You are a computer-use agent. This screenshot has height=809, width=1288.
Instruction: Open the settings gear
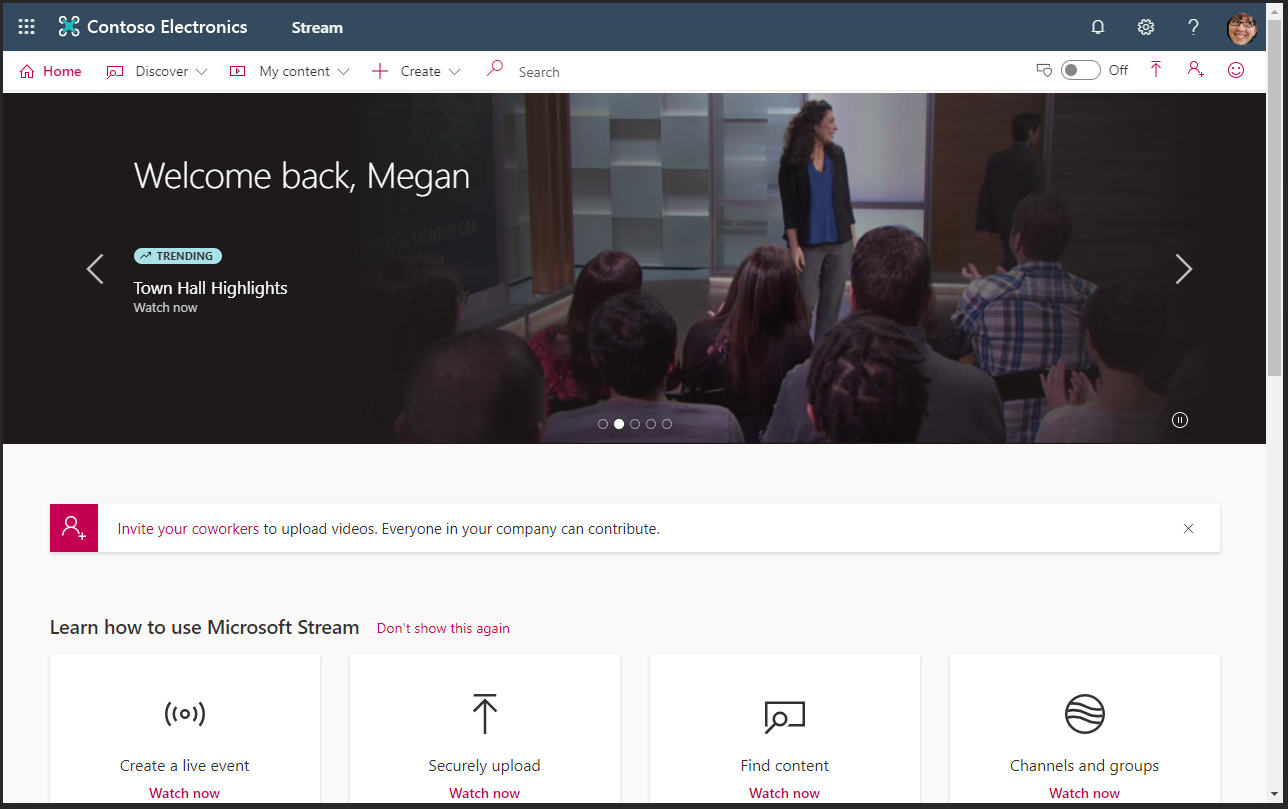point(1146,27)
